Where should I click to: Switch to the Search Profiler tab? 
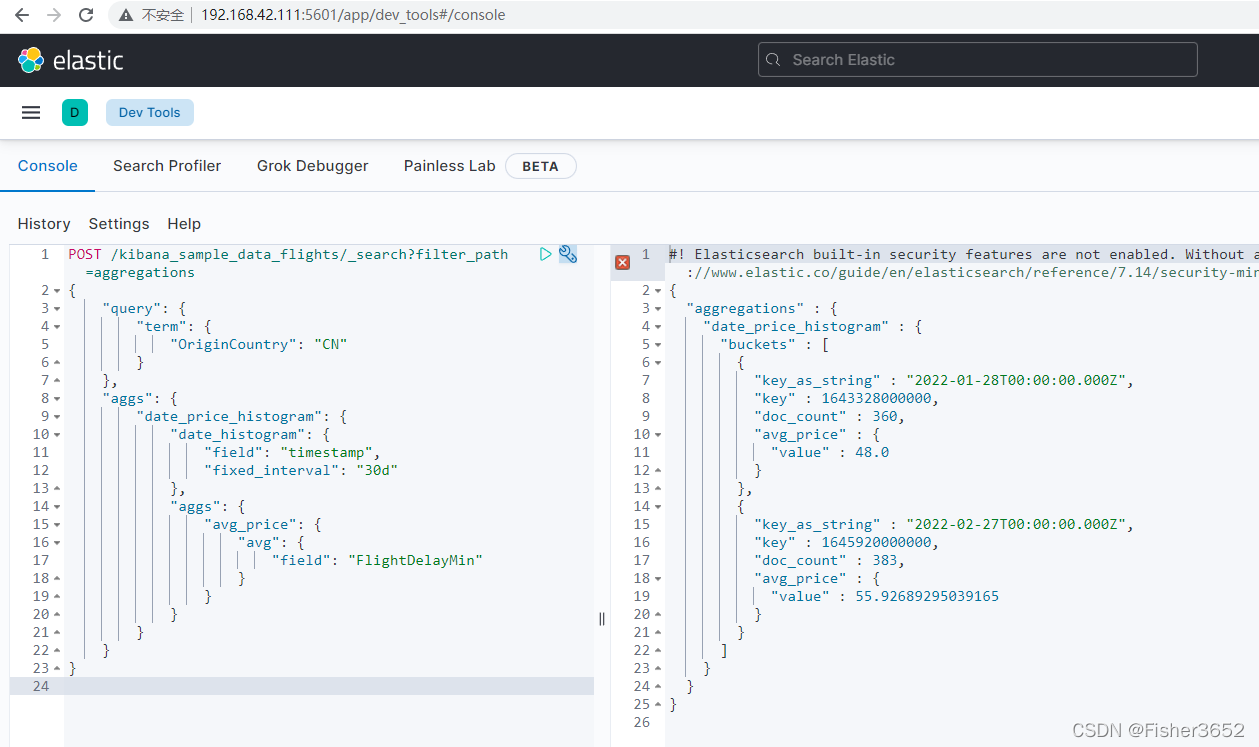click(x=167, y=166)
